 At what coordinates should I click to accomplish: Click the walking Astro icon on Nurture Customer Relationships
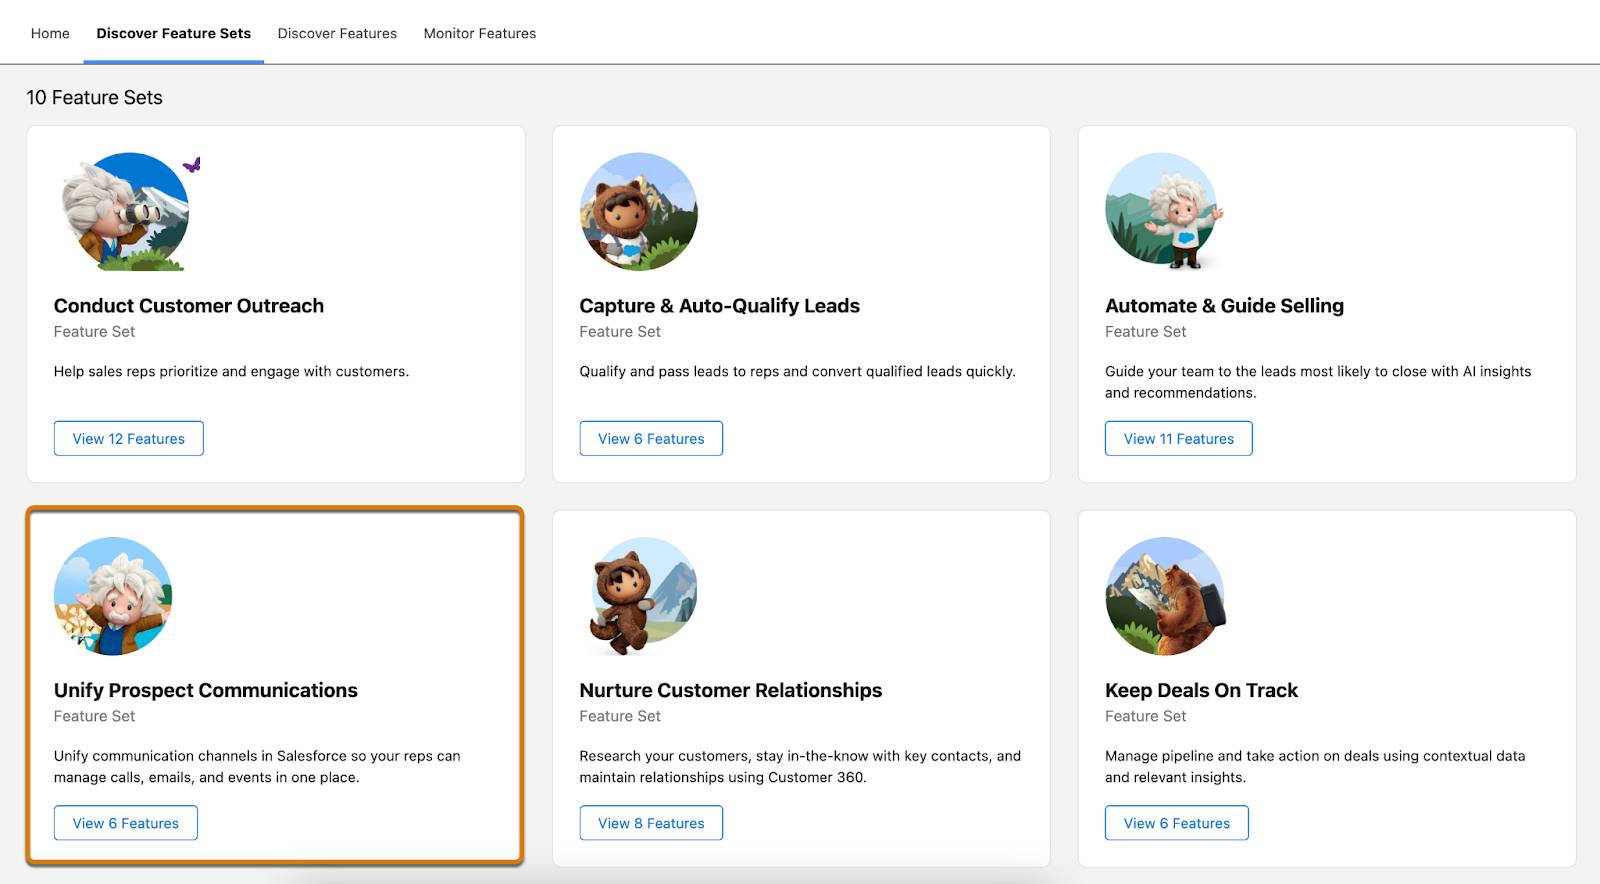point(639,595)
